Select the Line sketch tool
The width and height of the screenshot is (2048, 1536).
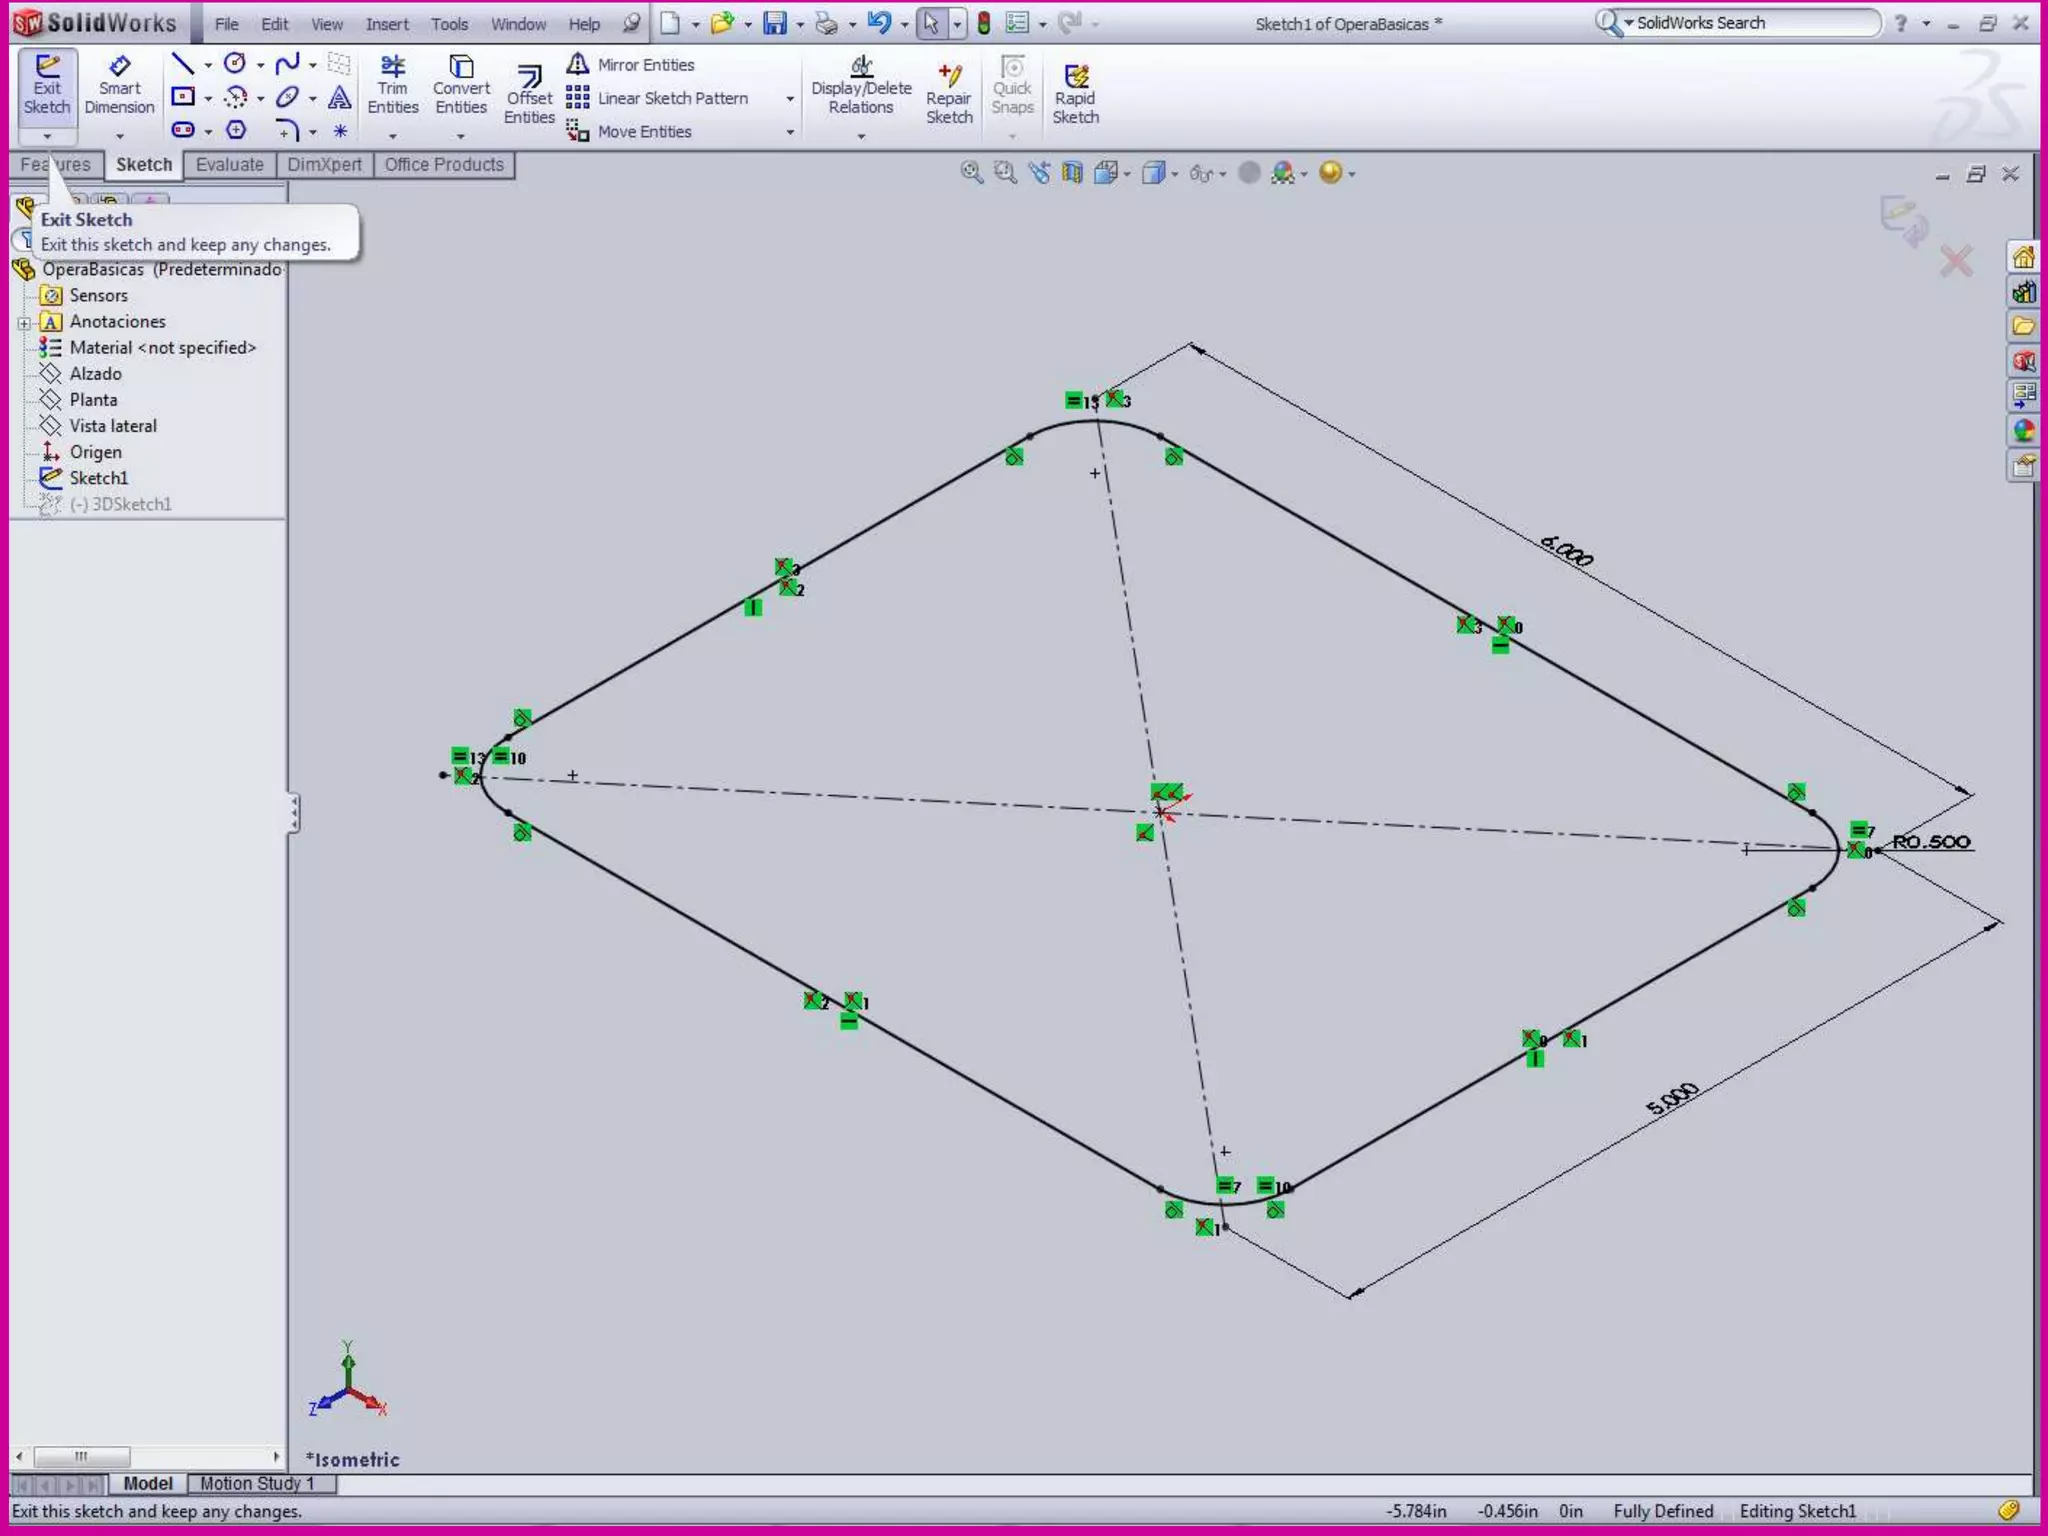click(182, 65)
